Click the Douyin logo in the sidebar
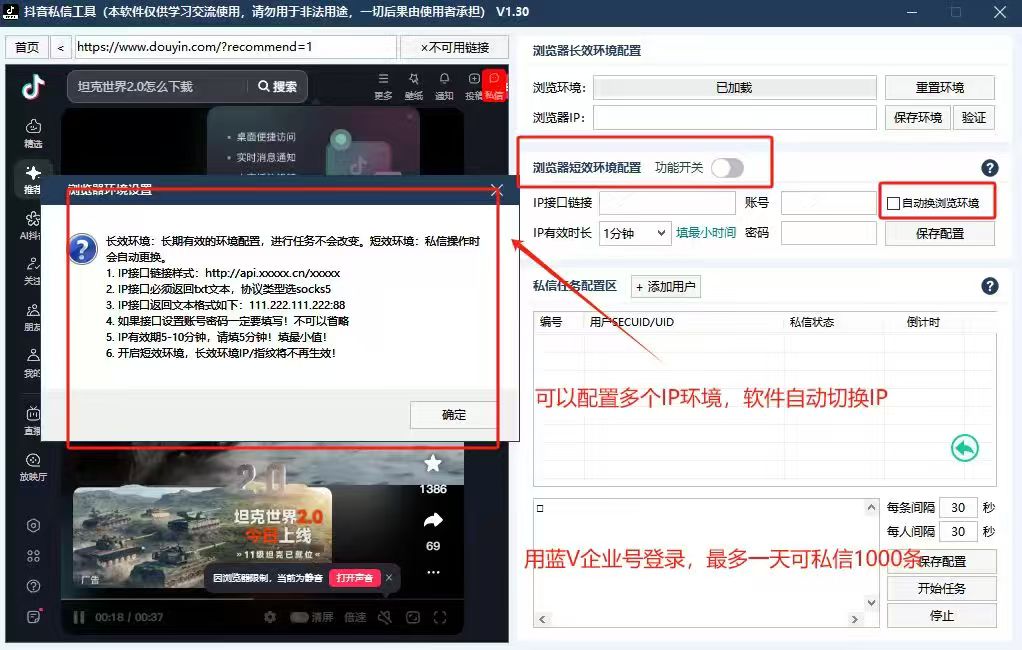 [x=33, y=86]
